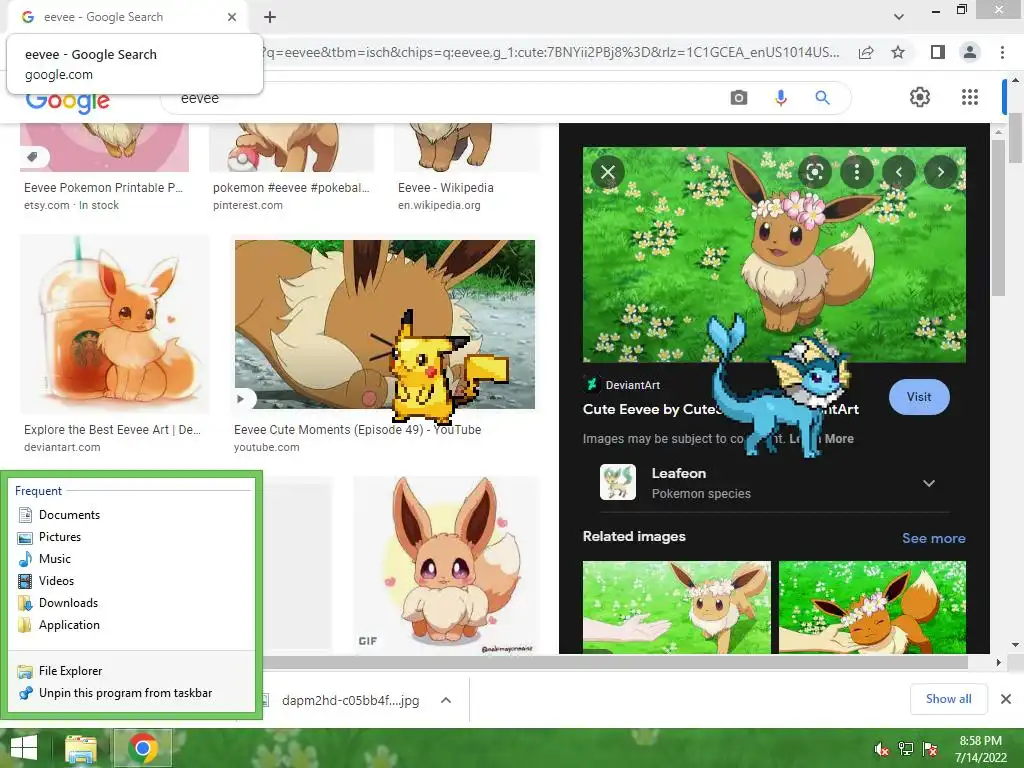Open Starbucks Eevee art thumbnail
Image resolution: width=1024 pixels, height=768 pixels.
pyautogui.click(x=115, y=324)
